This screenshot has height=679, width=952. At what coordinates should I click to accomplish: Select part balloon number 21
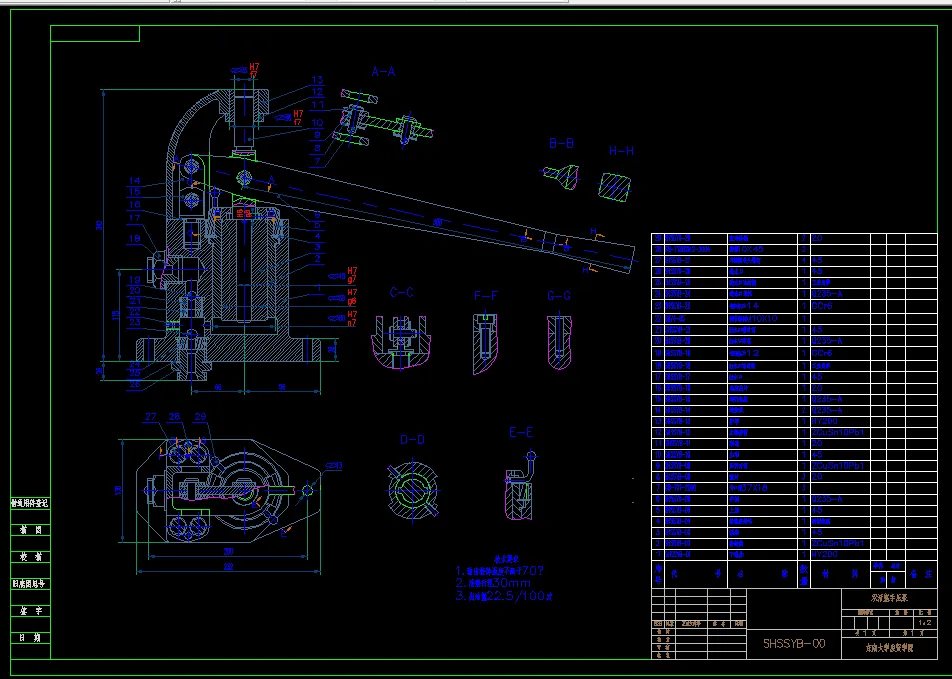coord(134,301)
